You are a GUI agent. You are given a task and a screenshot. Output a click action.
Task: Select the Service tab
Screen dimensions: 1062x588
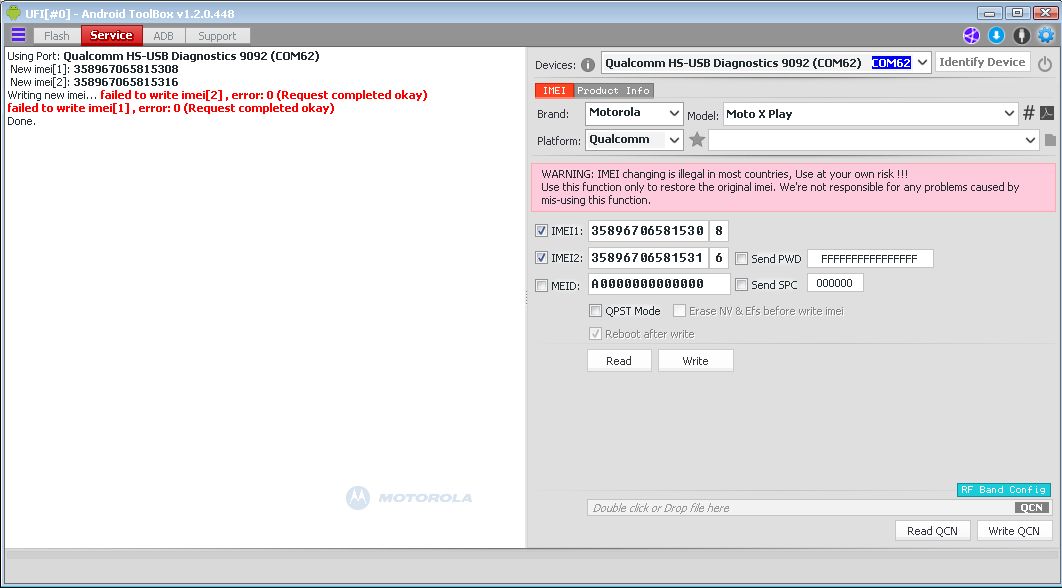tap(111, 35)
